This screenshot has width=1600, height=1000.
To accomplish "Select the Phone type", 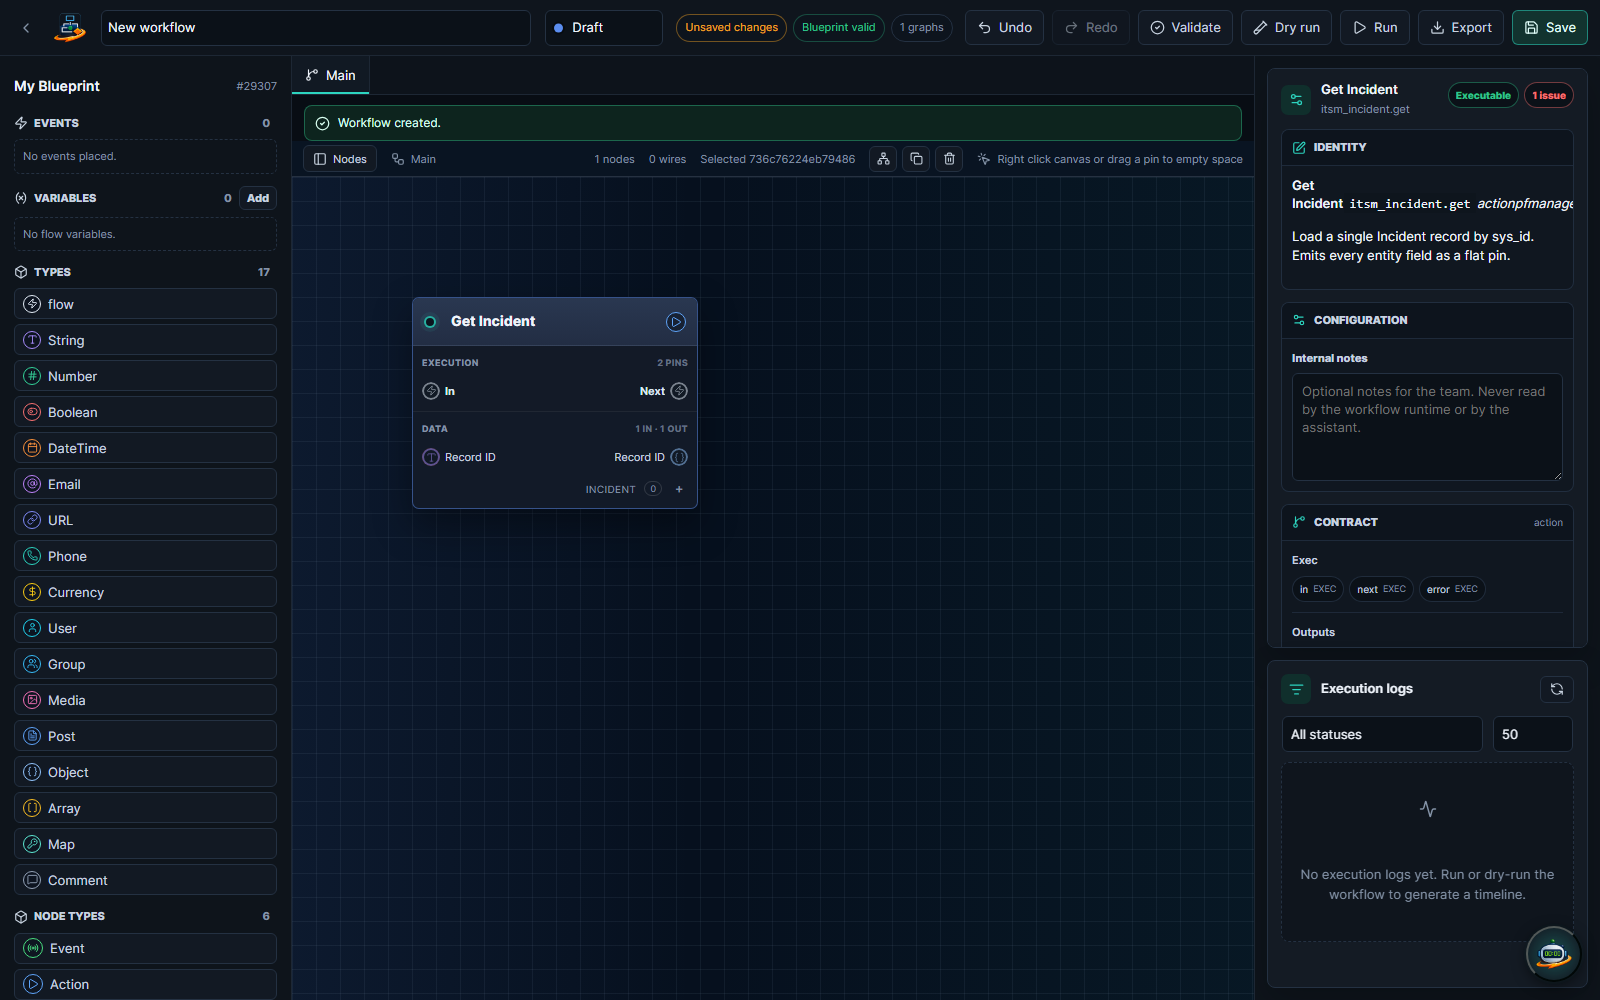I will [x=146, y=556].
